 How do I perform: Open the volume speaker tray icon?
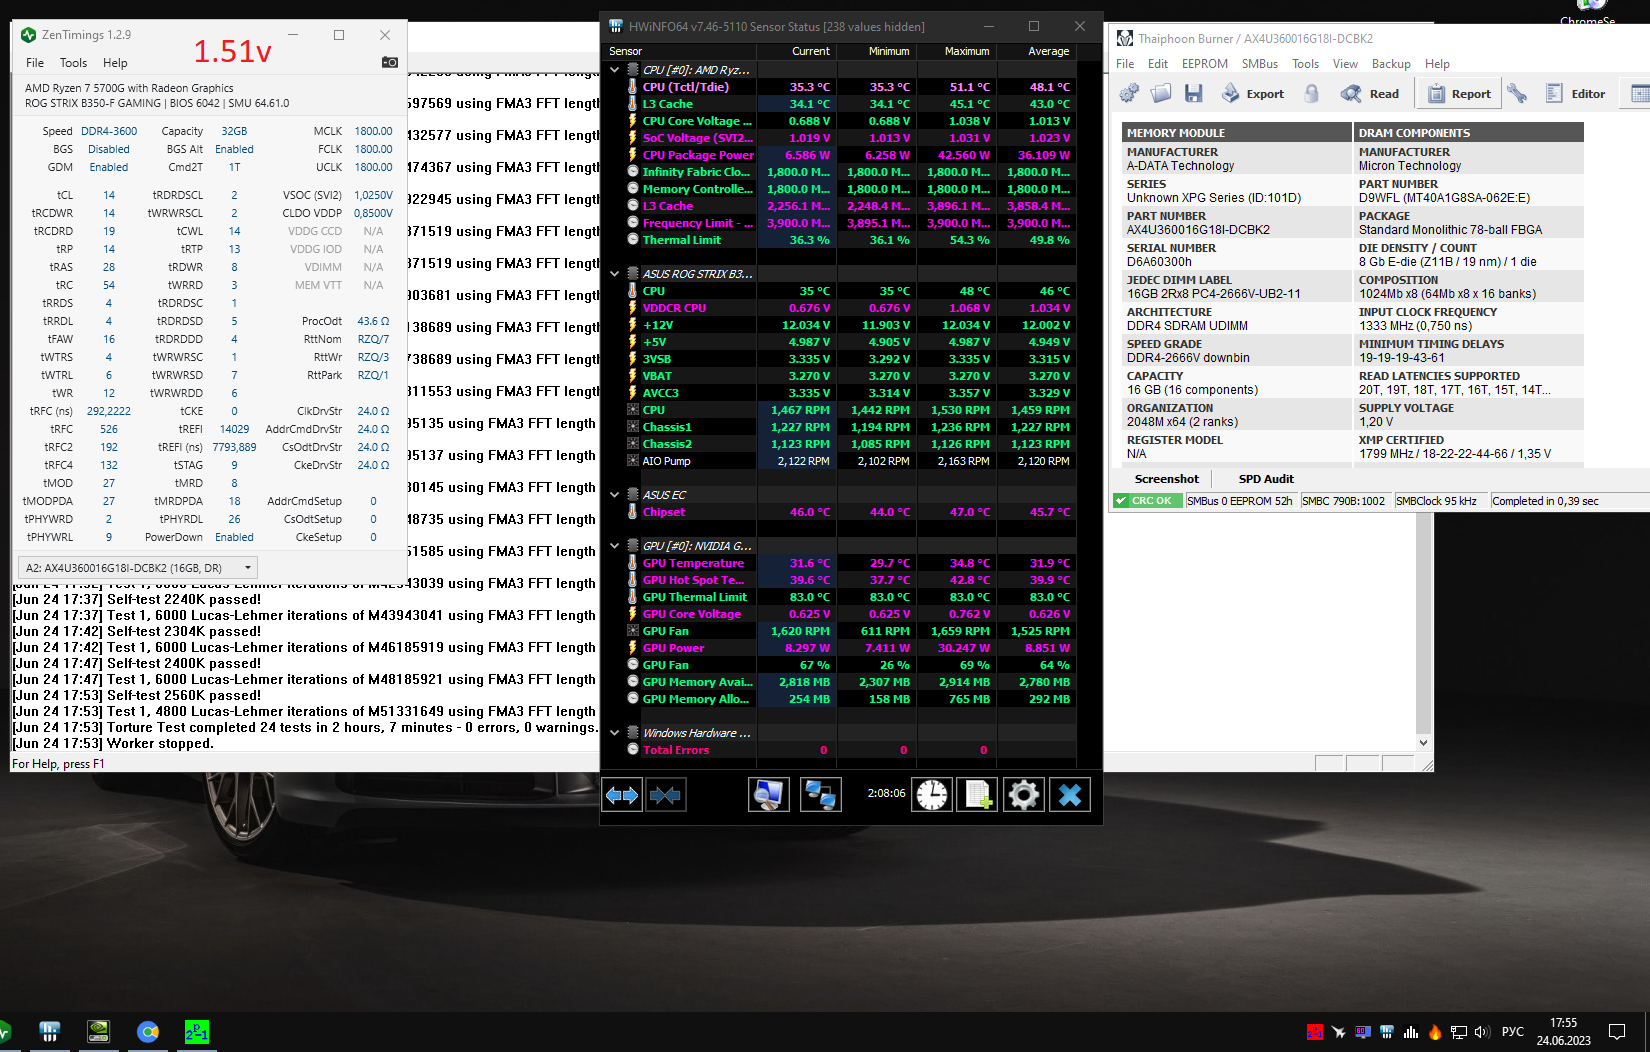1482,1032
